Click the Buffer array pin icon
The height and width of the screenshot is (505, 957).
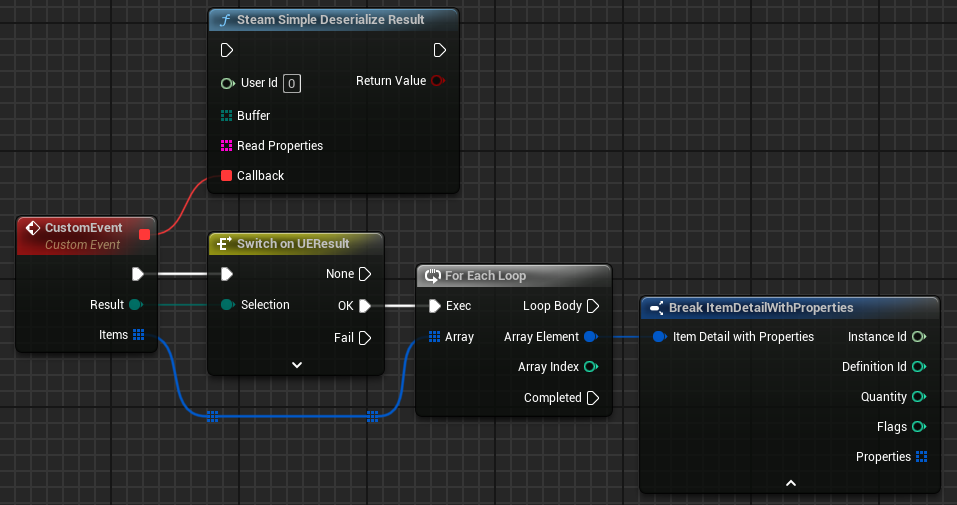226,116
